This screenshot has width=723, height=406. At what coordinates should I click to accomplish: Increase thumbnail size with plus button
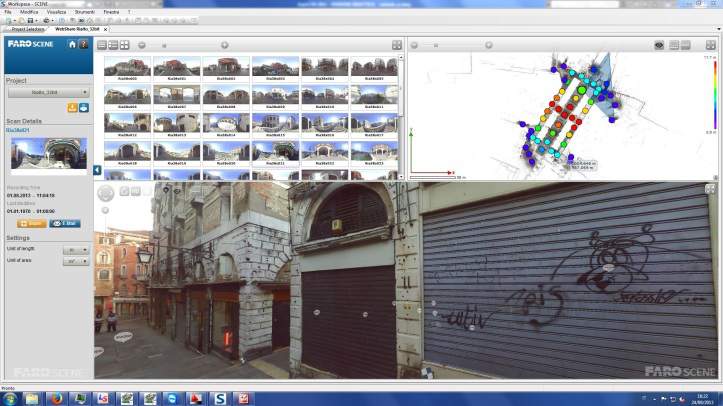(x=225, y=45)
